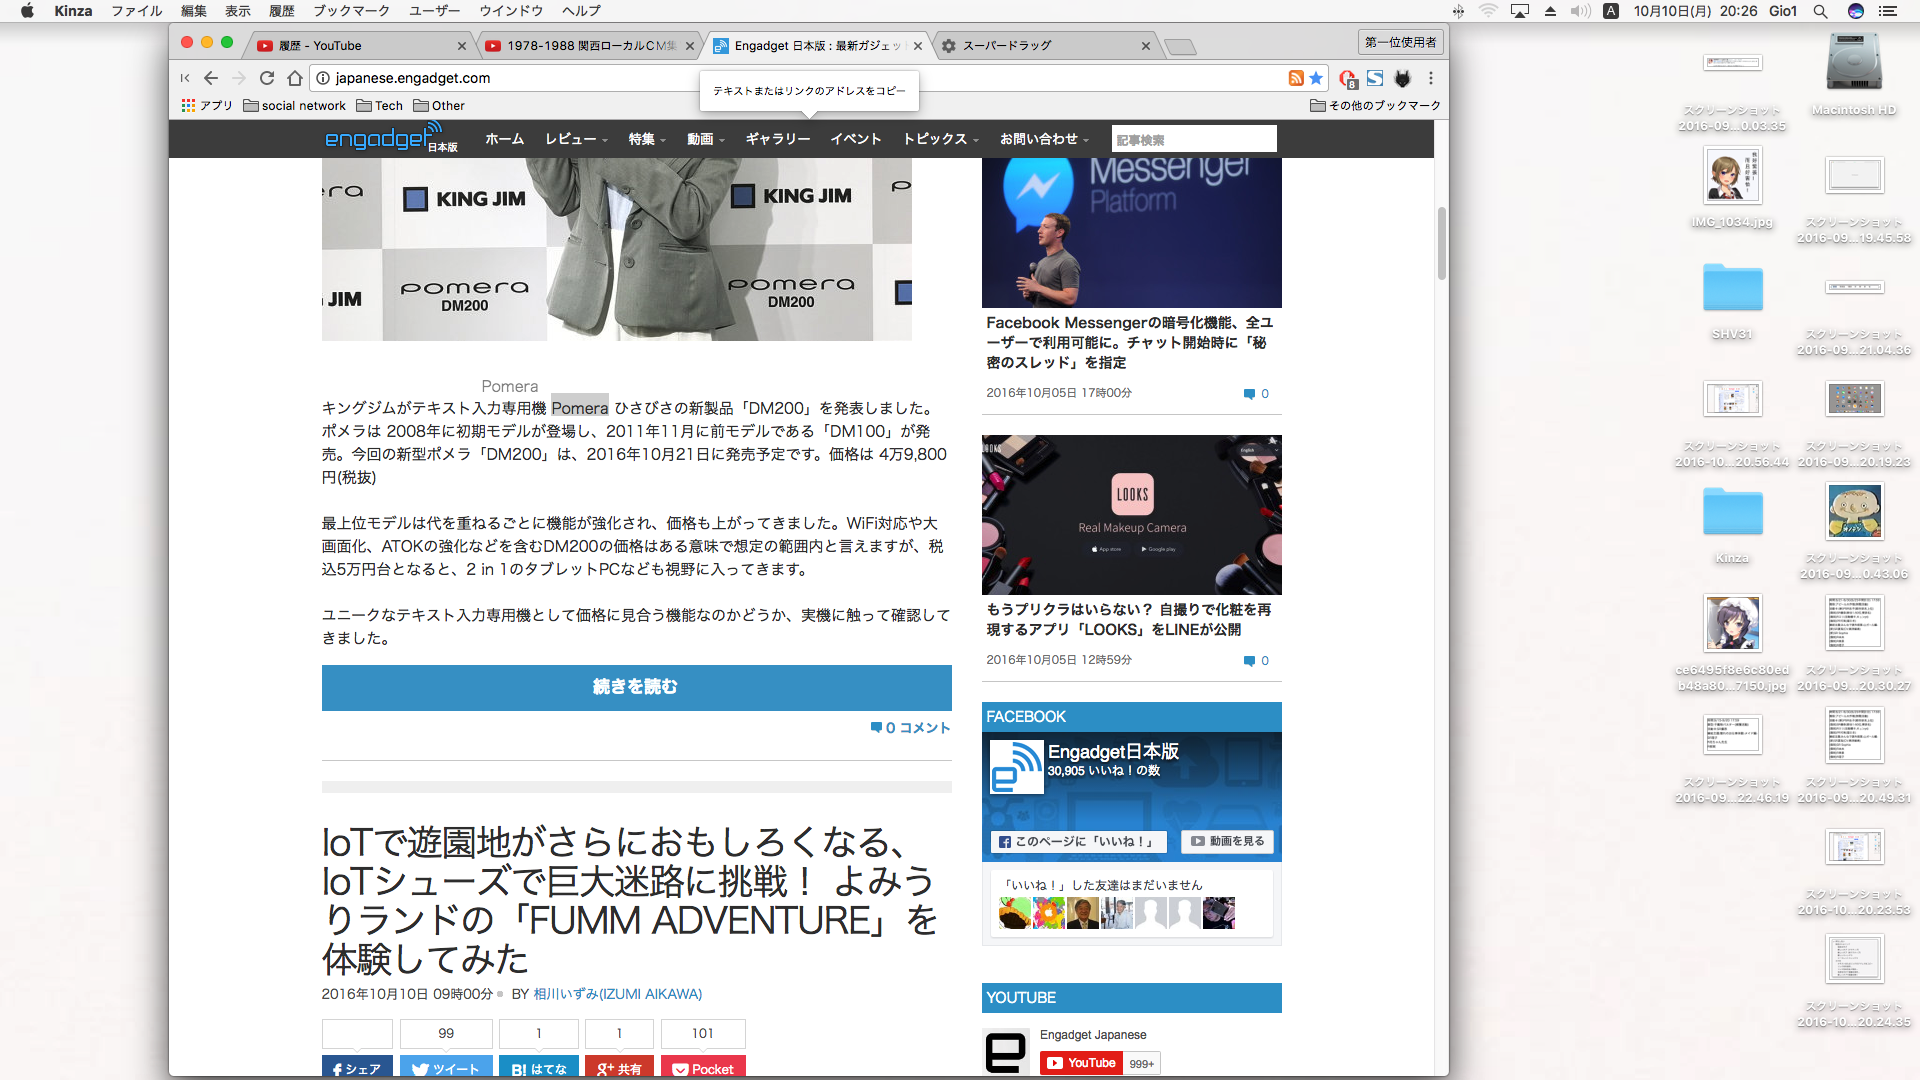
Task: Open the LOOKS Real Makeup Camera thumbnail
Action: pos(1131,514)
